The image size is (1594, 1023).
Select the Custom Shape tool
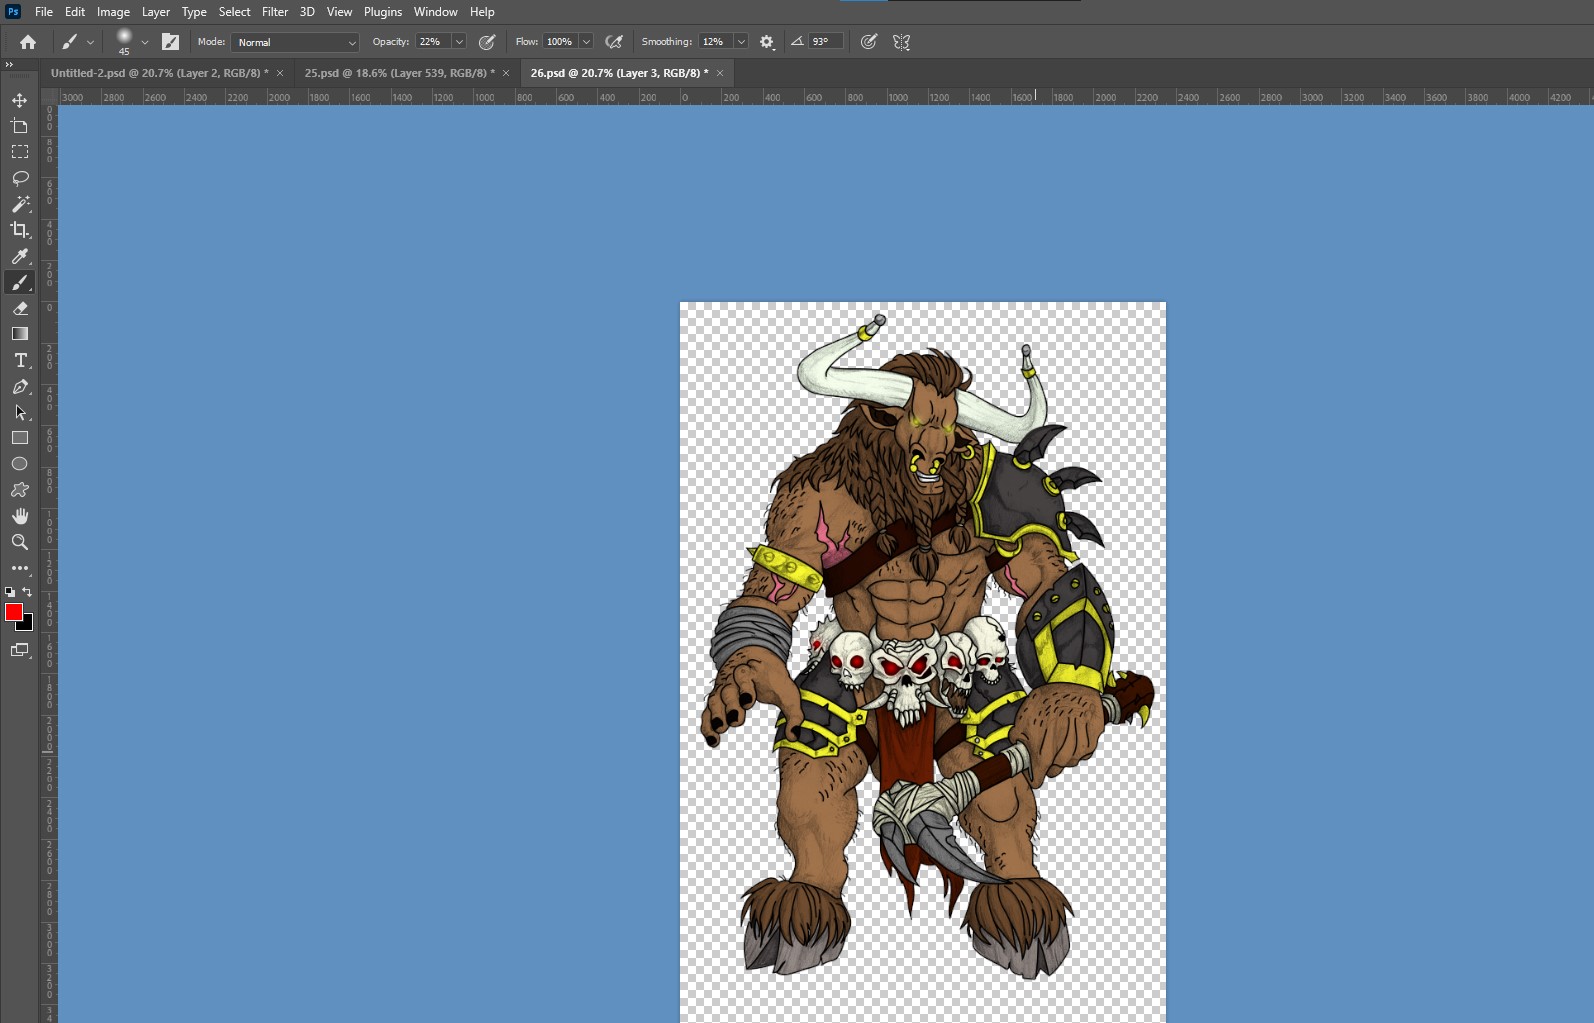coord(20,490)
